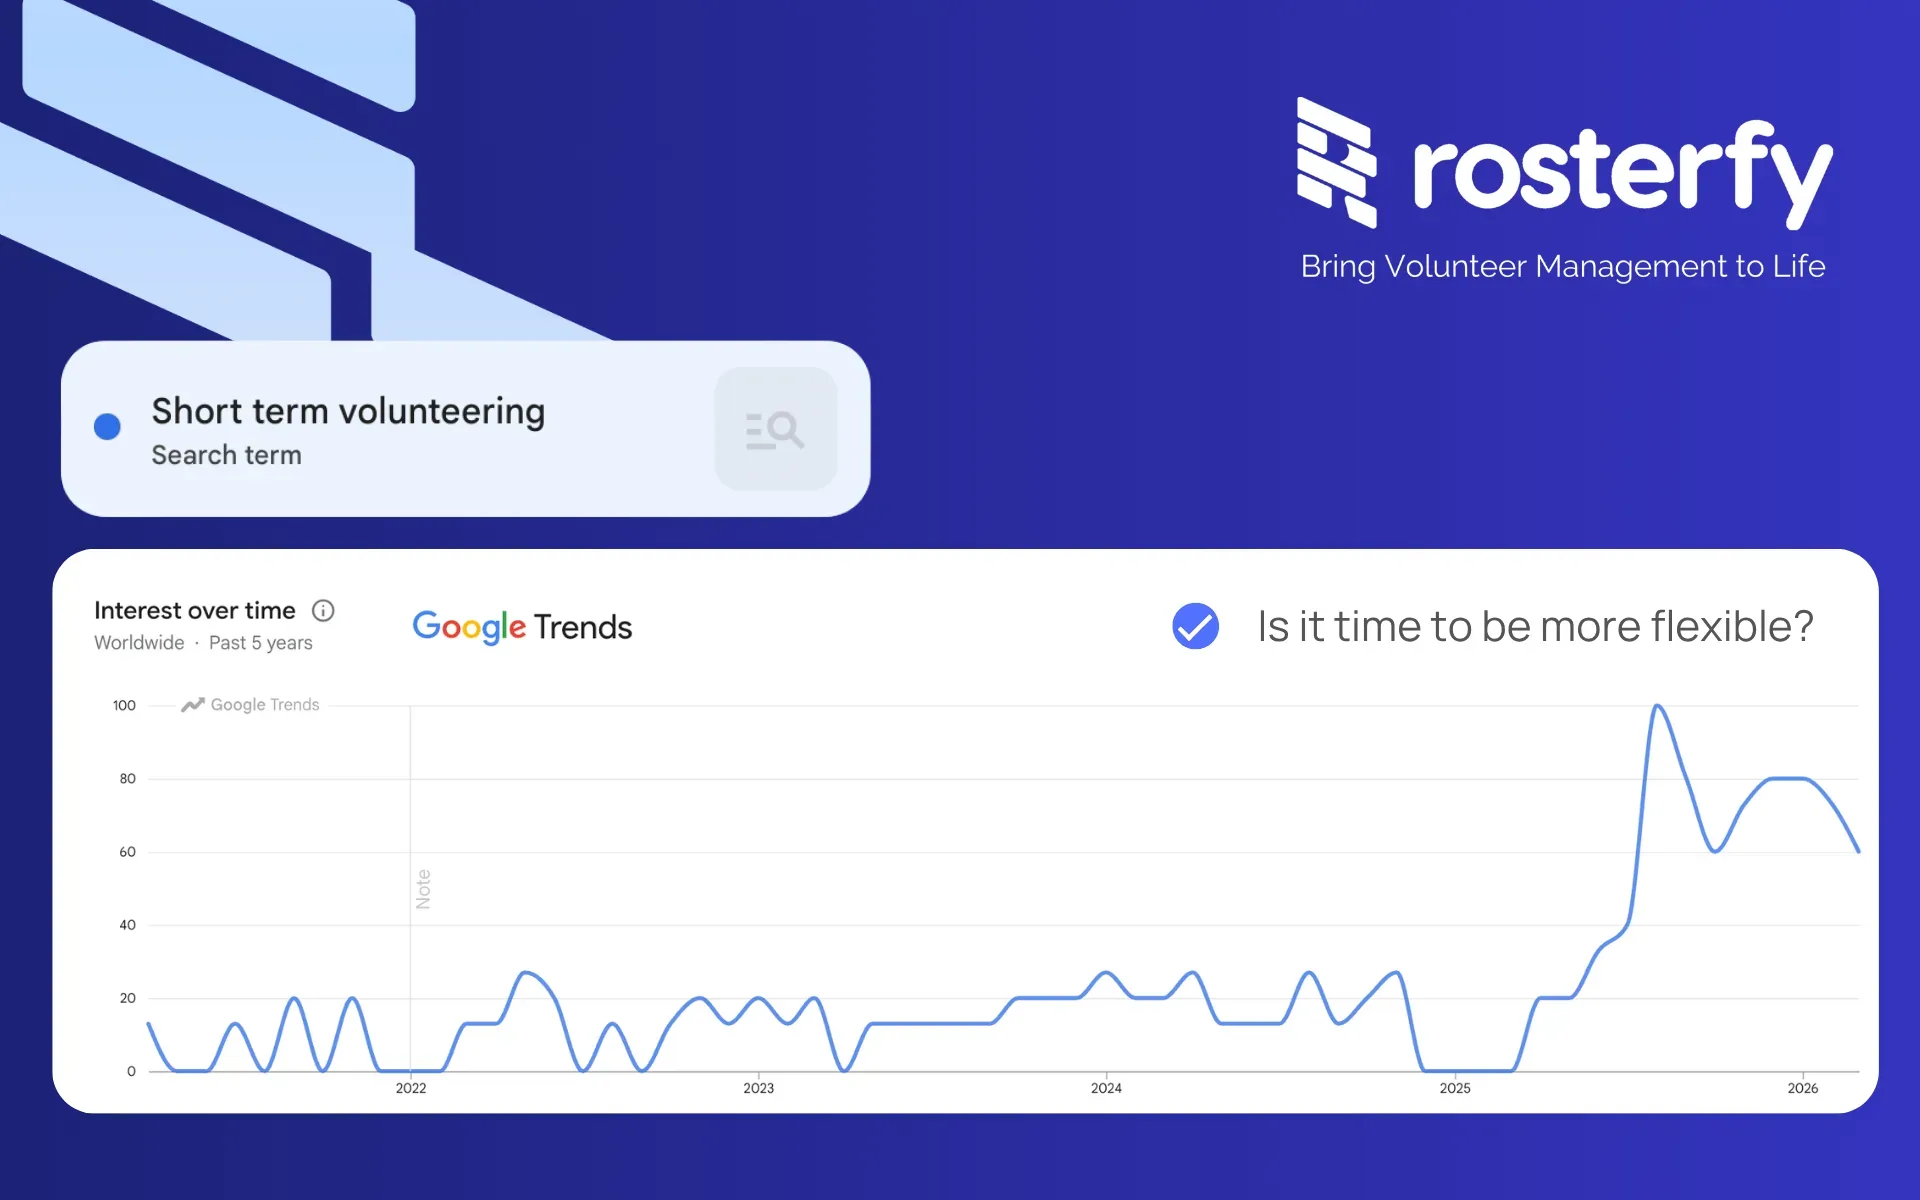
Task: Click the small trend-arrow watermark icon in chart
Action: (x=192, y=705)
